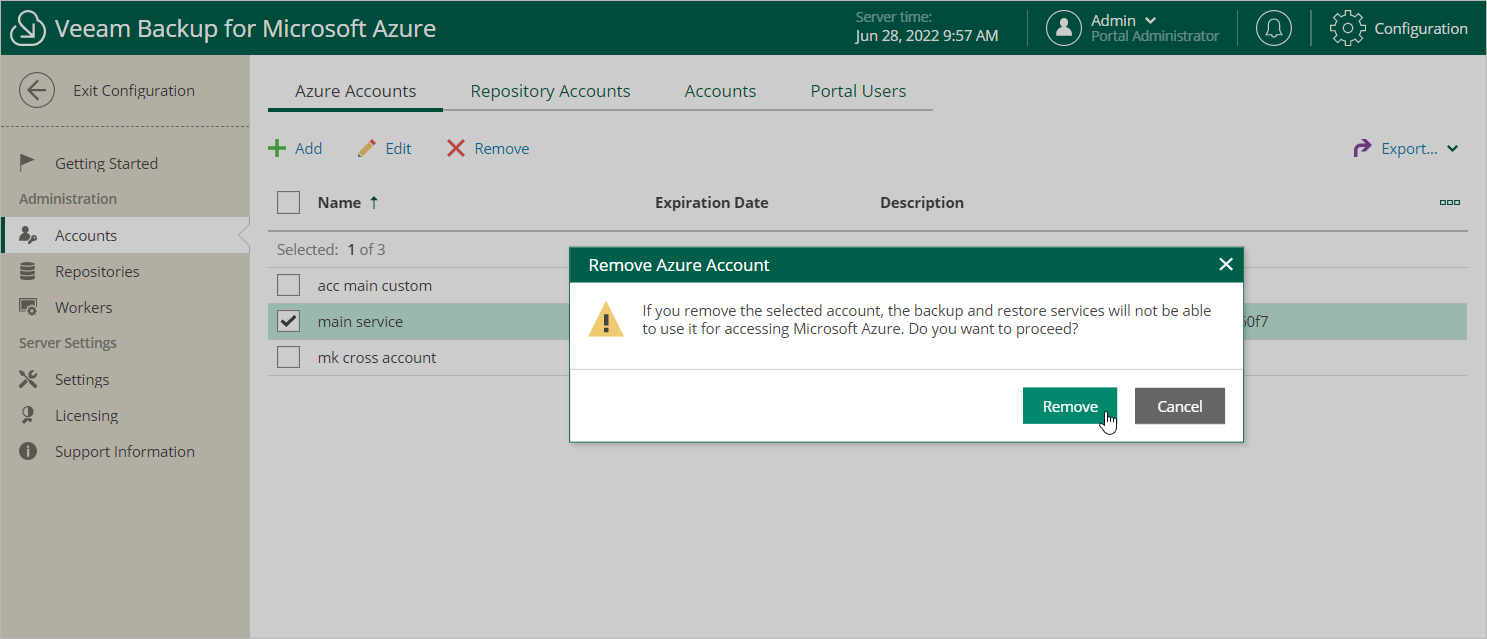The width and height of the screenshot is (1487, 639).
Task: Open the notifications bell
Action: pyautogui.click(x=1273, y=28)
